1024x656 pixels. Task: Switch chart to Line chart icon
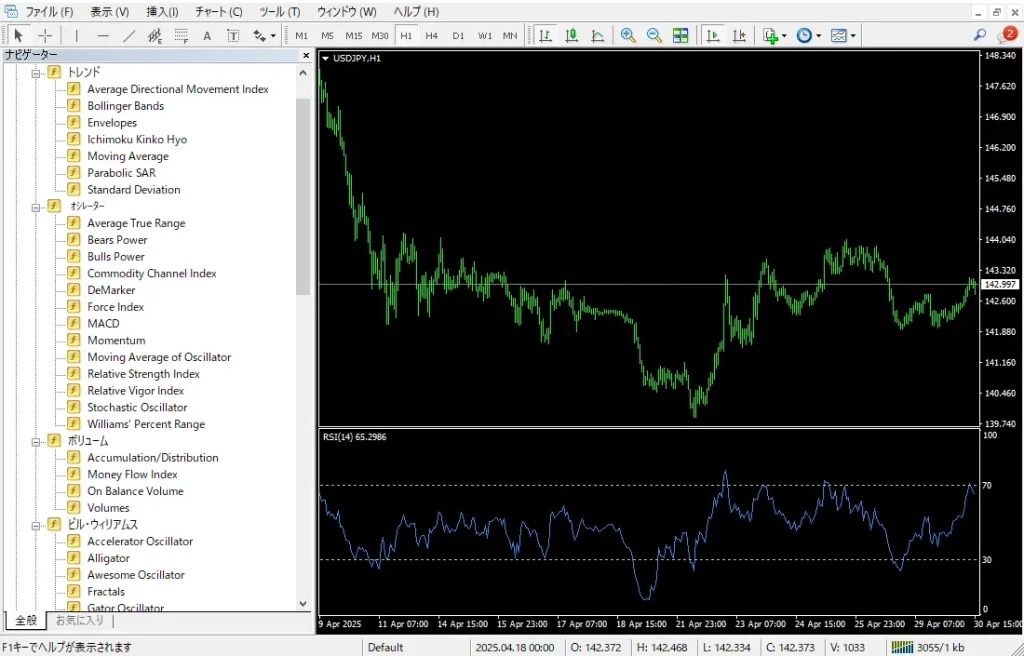tap(598, 35)
